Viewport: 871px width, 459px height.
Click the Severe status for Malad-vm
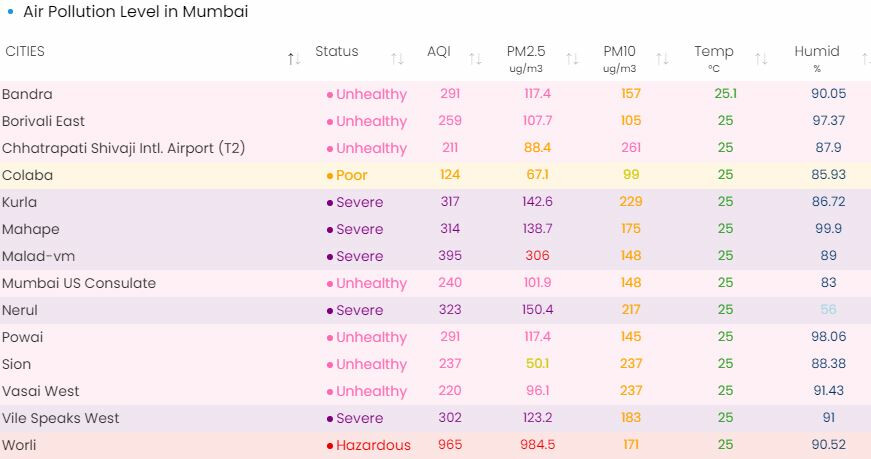point(359,256)
